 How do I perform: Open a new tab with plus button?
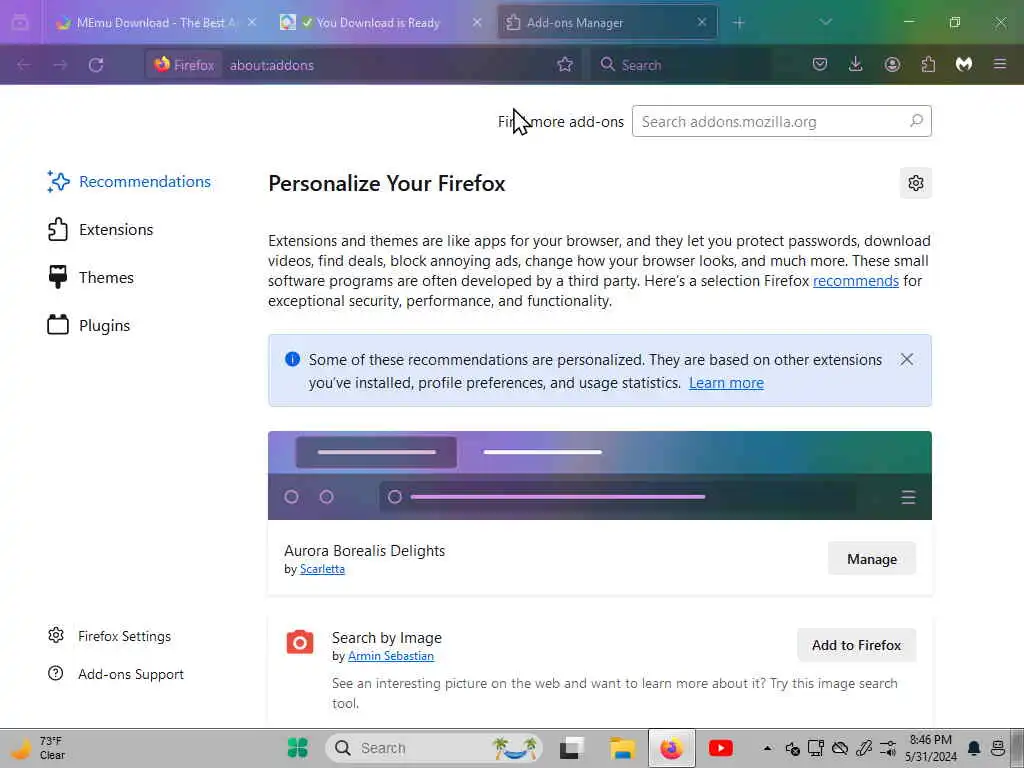pos(739,23)
